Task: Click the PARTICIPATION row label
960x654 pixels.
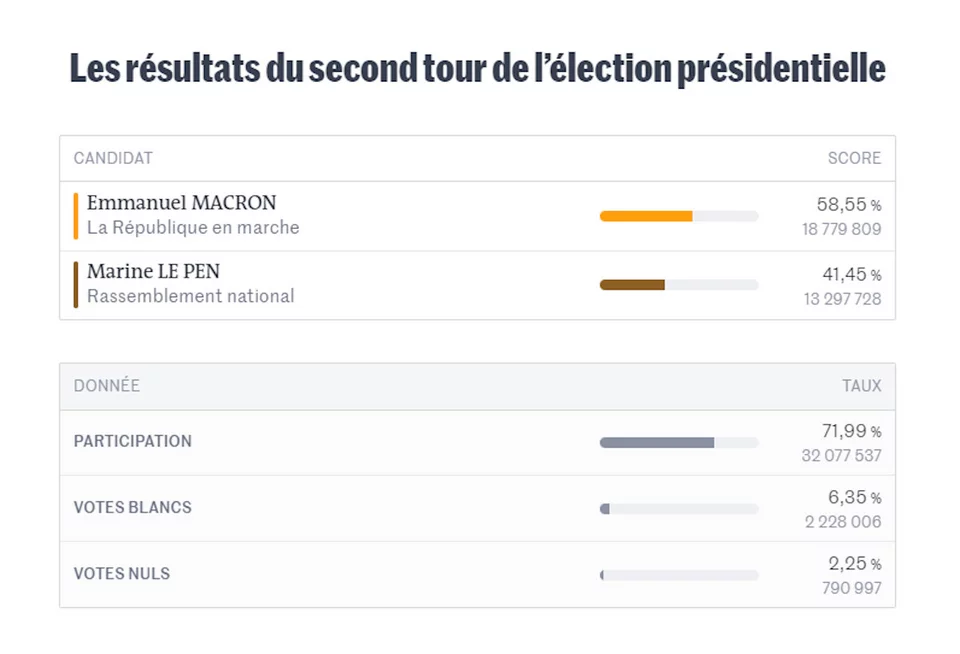Action: (x=133, y=441)
